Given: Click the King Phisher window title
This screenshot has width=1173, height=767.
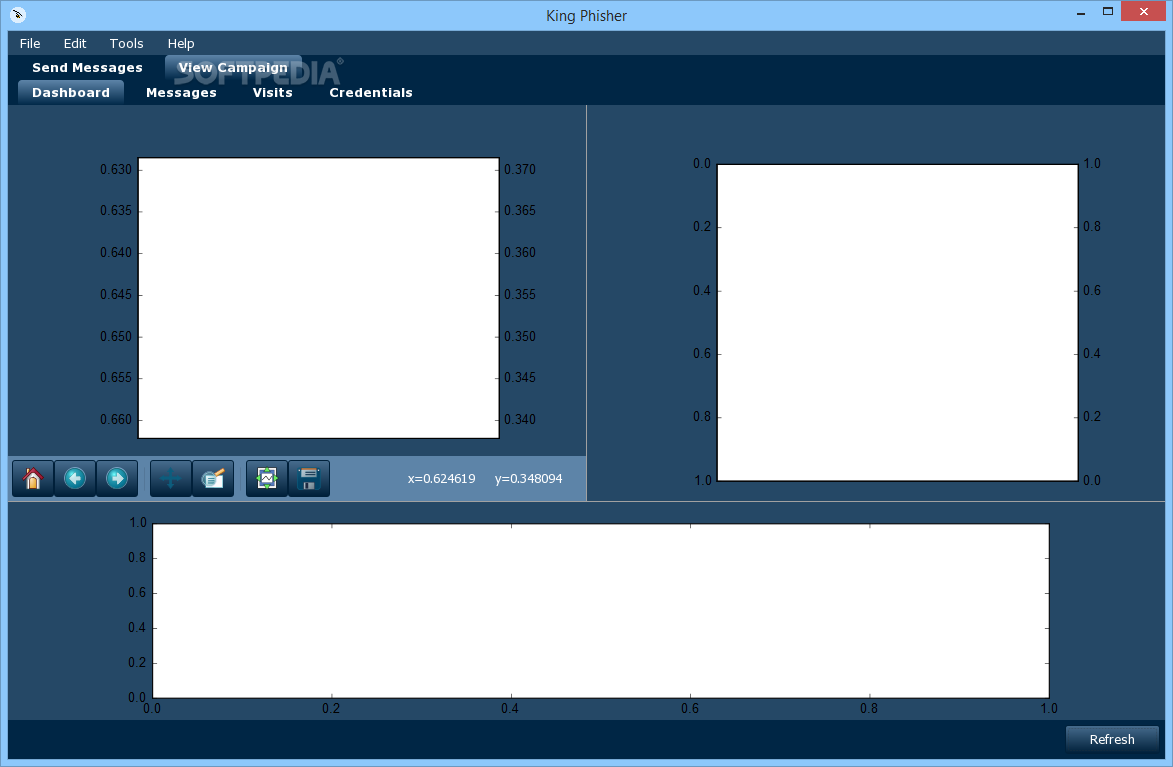Looking at the screenshot, I should (586, 16).
